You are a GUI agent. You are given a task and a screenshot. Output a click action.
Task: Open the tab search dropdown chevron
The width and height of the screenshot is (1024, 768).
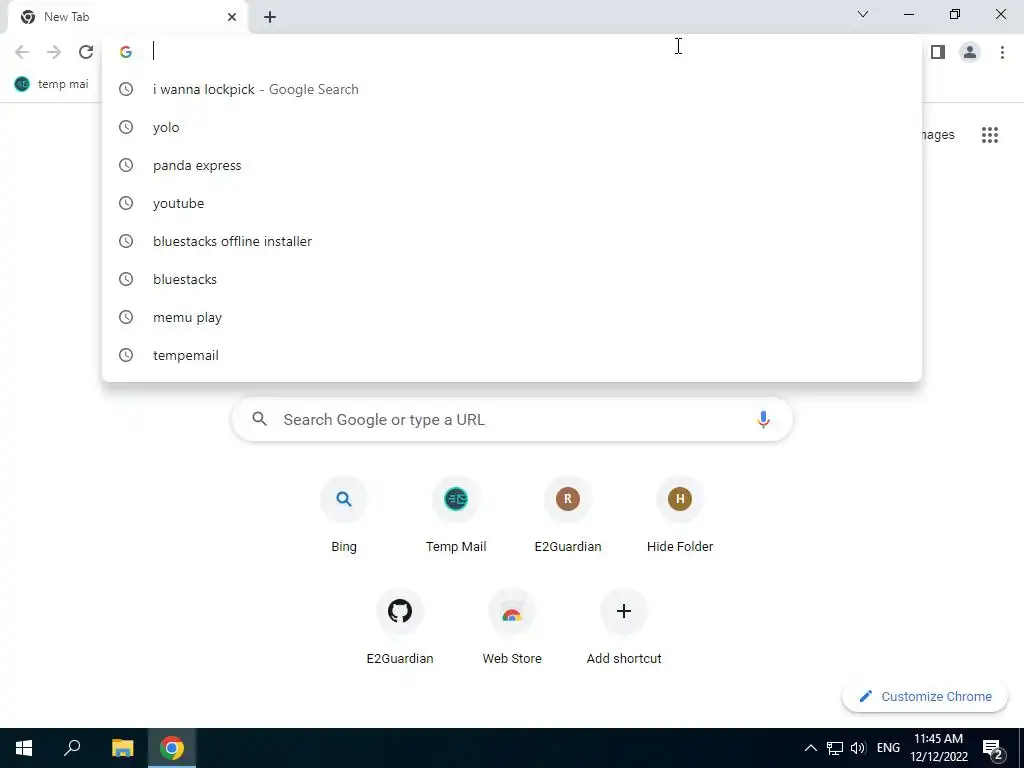pyautogui.click(x=863, y=14)
